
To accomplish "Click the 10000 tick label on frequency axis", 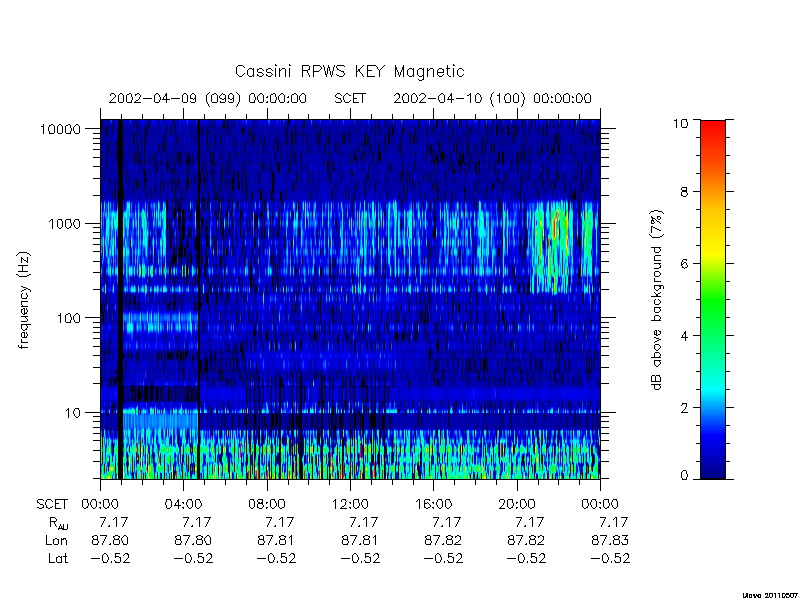I will coord(60,129).
